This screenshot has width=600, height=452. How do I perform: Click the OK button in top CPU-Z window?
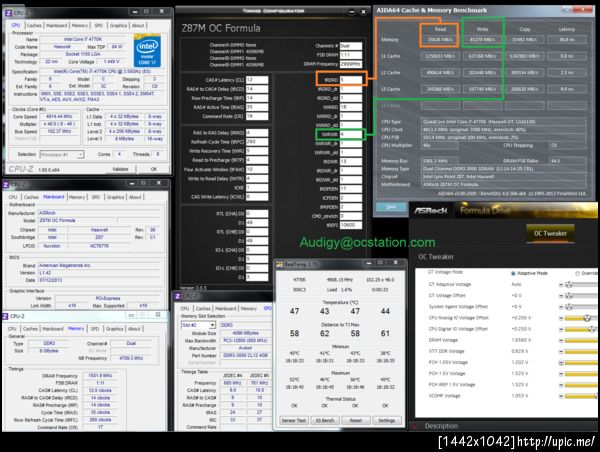(154, 169)
